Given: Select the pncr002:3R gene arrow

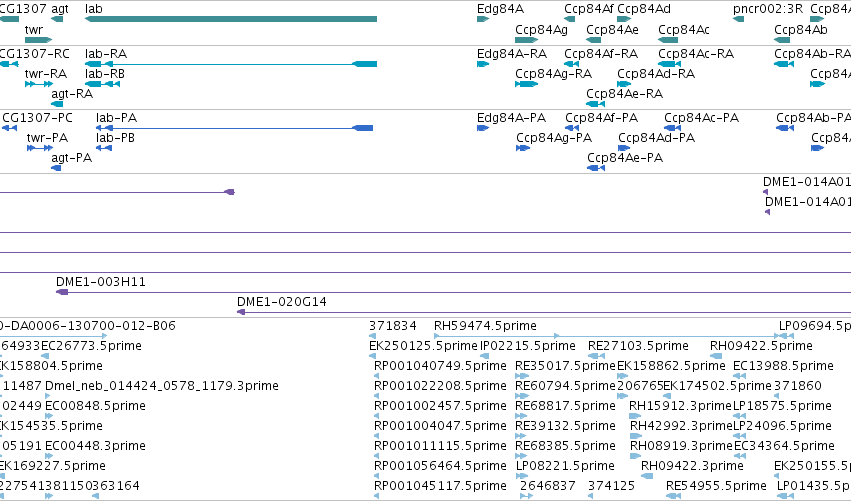Looking at the screenshot, I should pyautogui.click(x=738, y=19).
